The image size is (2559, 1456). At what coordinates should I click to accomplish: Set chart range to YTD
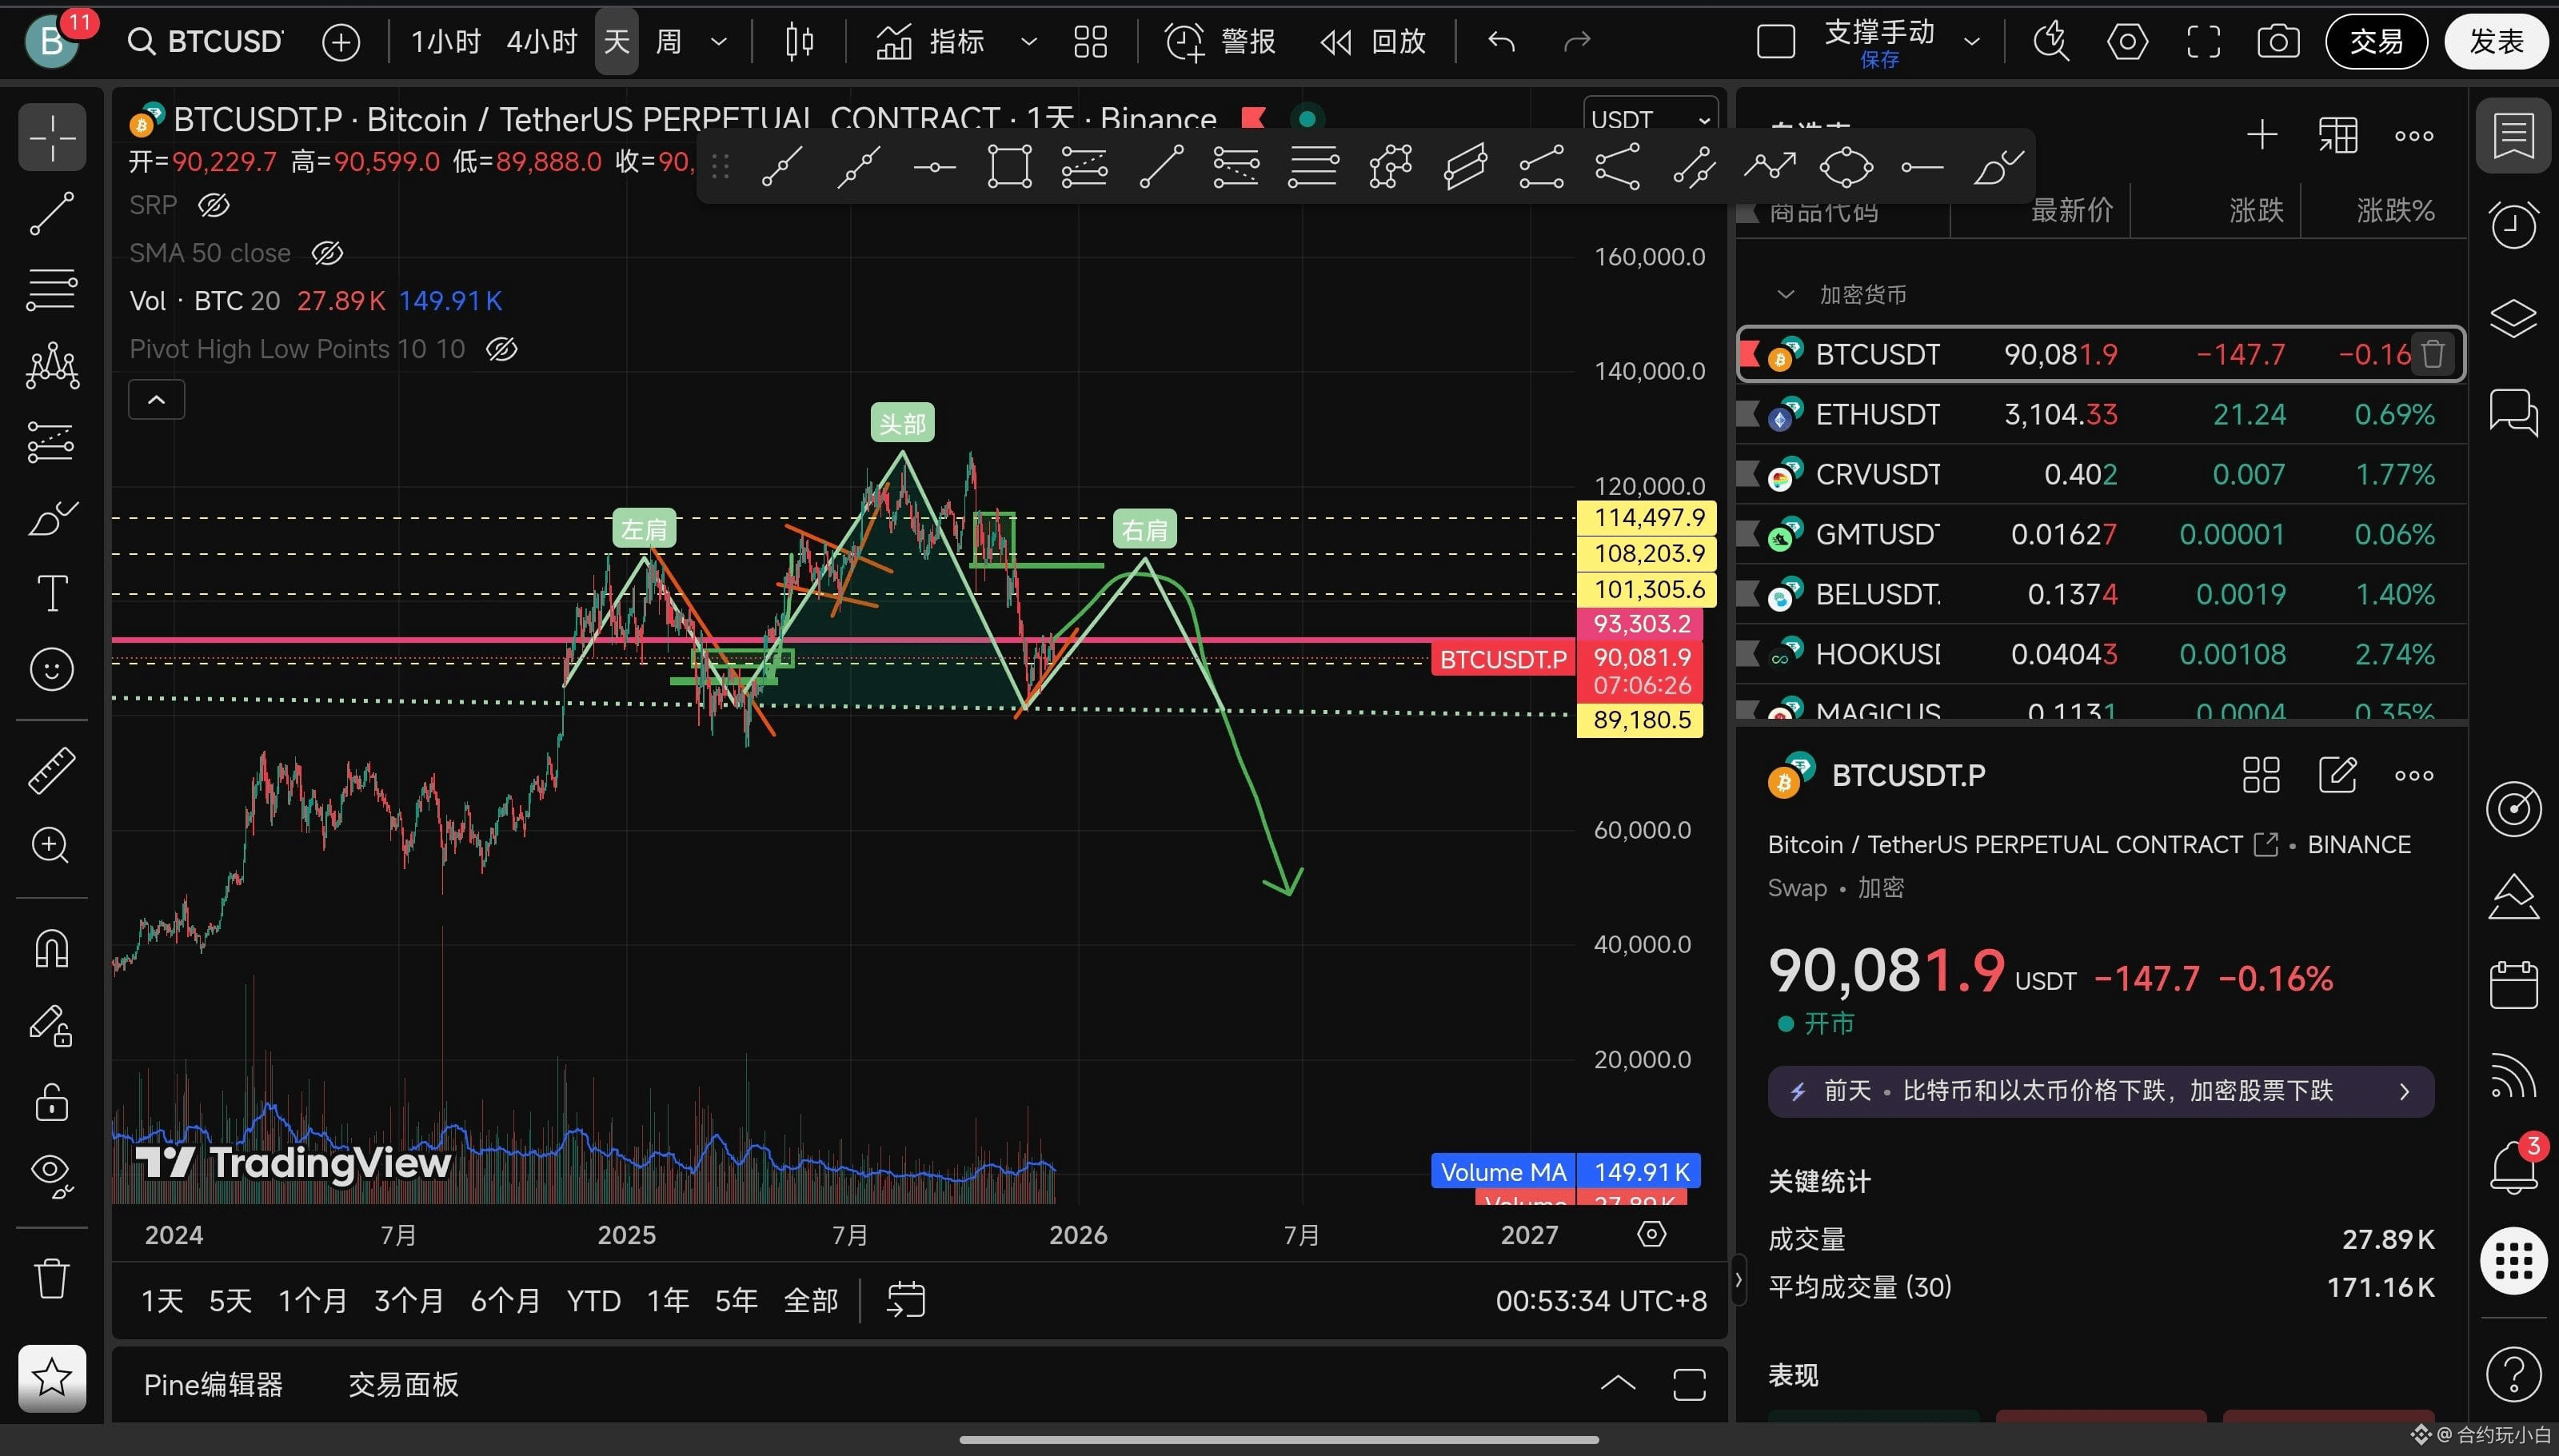(594, 1301)
